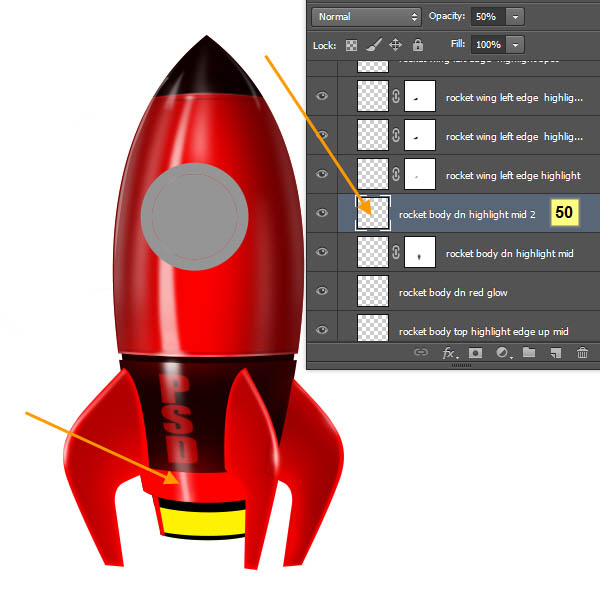Create a new layer
The width and height of the screenshot is (600, 600).
(x=556, y=353)
